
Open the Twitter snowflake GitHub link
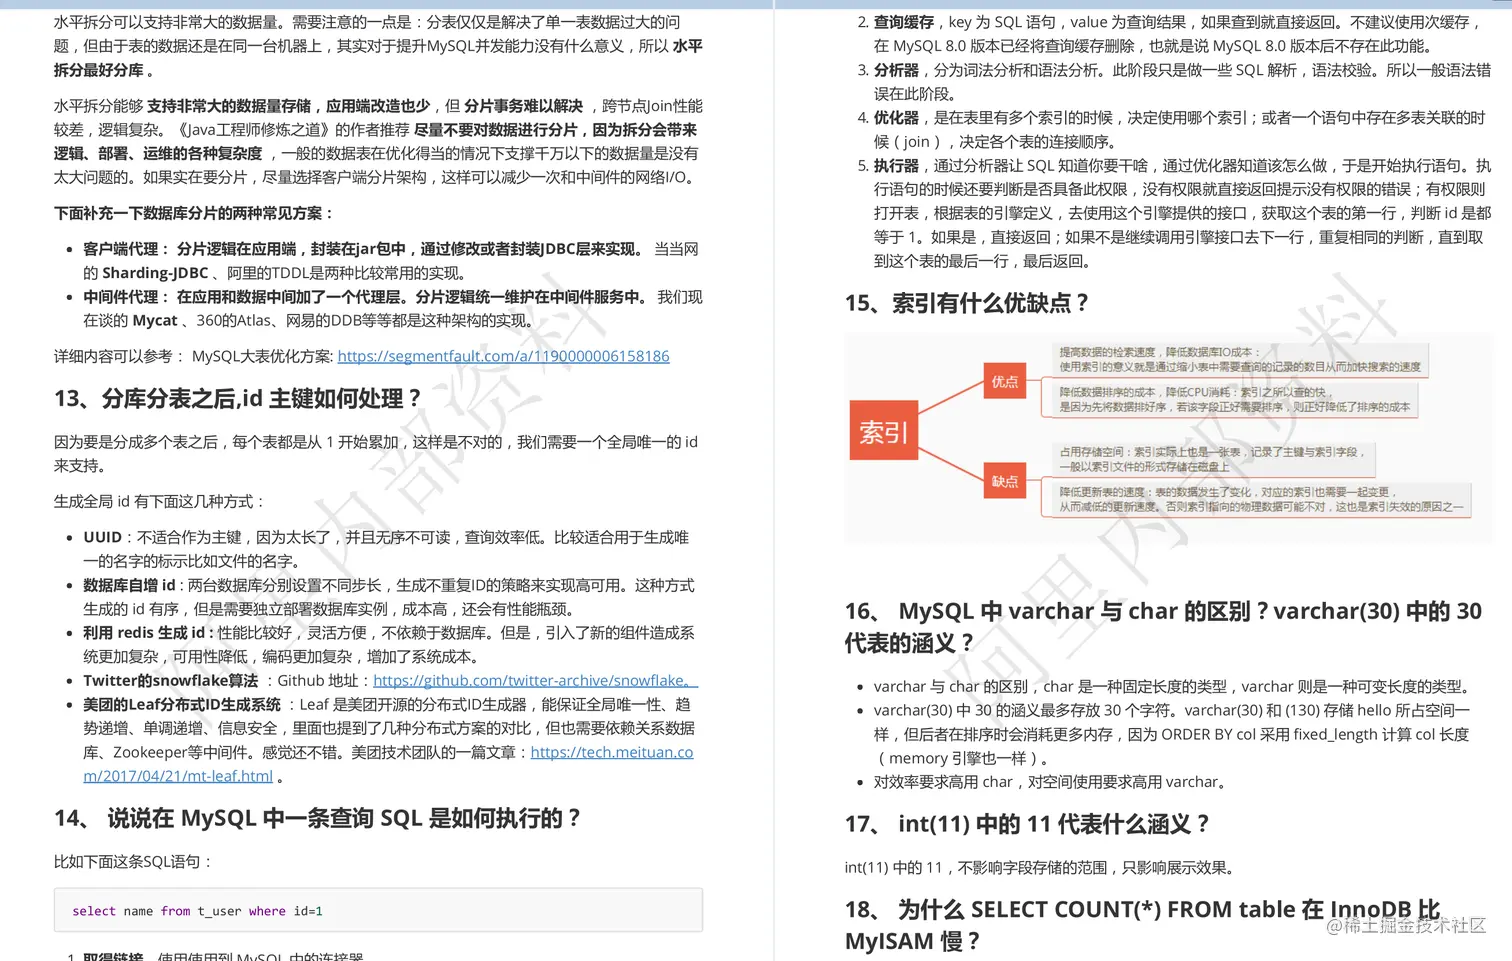click(x=530, y=680)
